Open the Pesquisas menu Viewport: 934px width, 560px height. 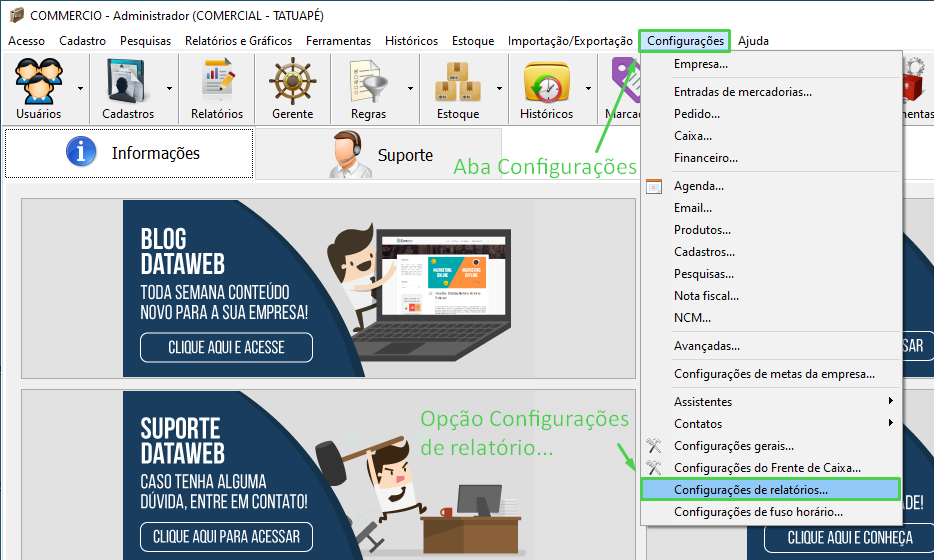click(145, 41)
